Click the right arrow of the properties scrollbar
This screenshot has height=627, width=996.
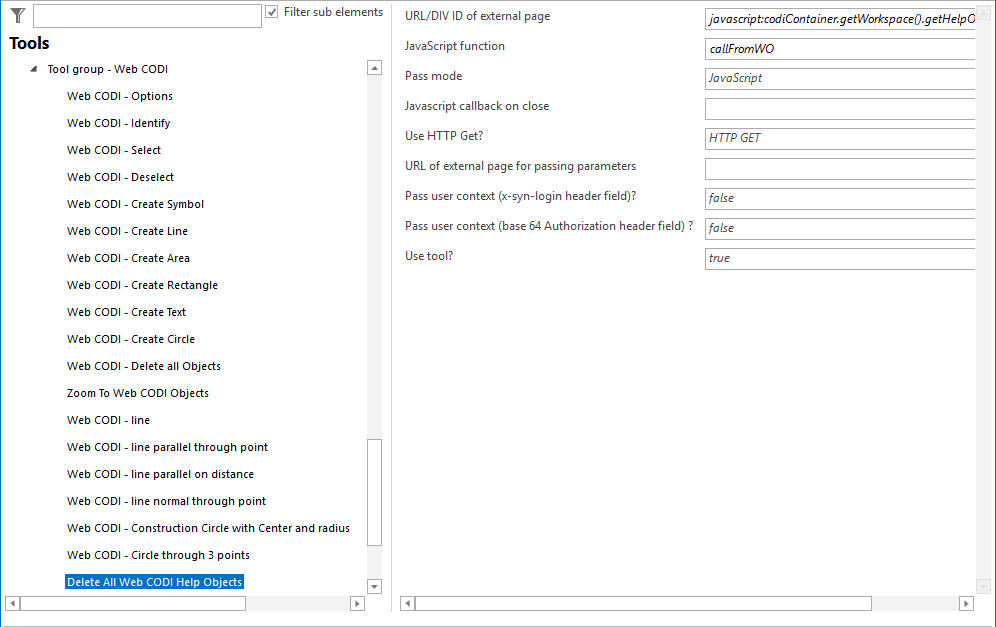(965, 603)
